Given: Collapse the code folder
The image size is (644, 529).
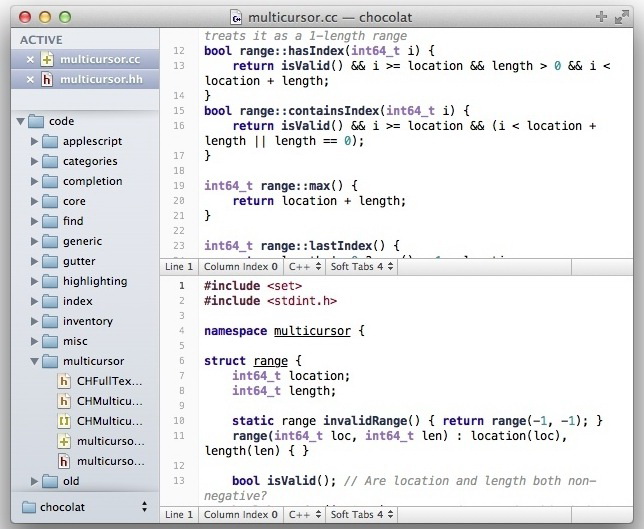Looking at the screenshot, I should [x=22, y=121].
